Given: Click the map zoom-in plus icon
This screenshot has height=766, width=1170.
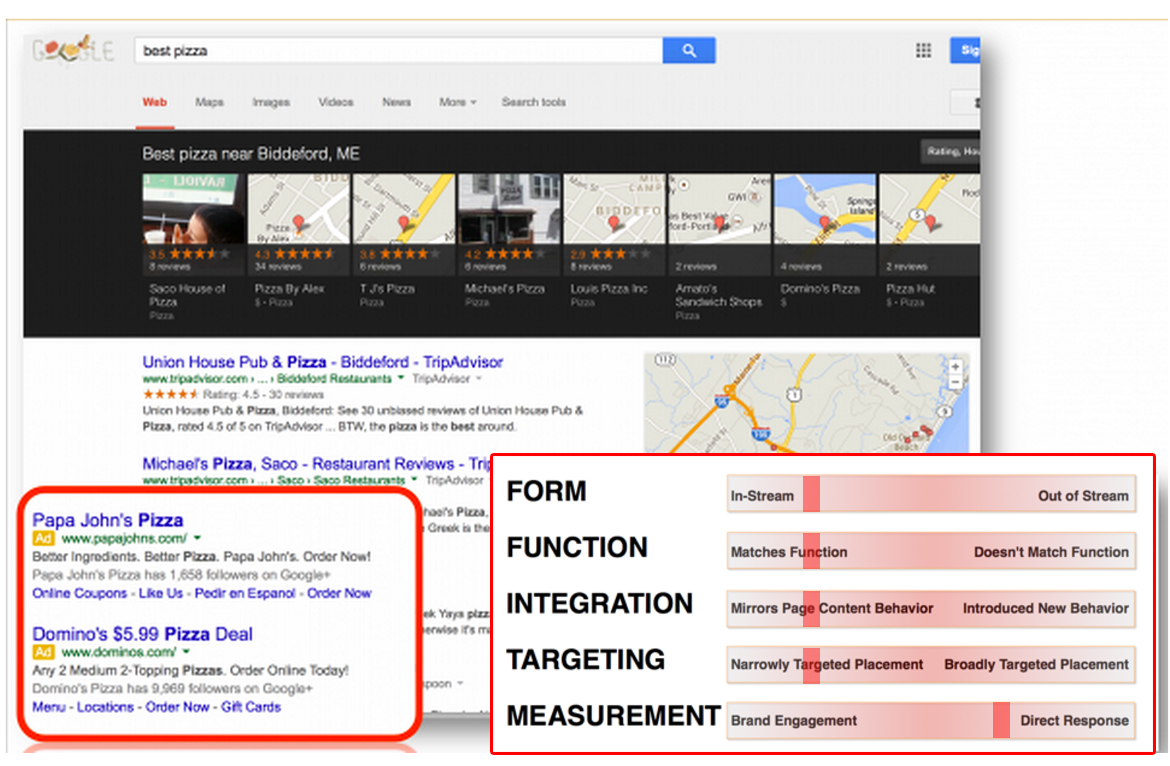Looking at the screenshot, I should tap(956, 367).
